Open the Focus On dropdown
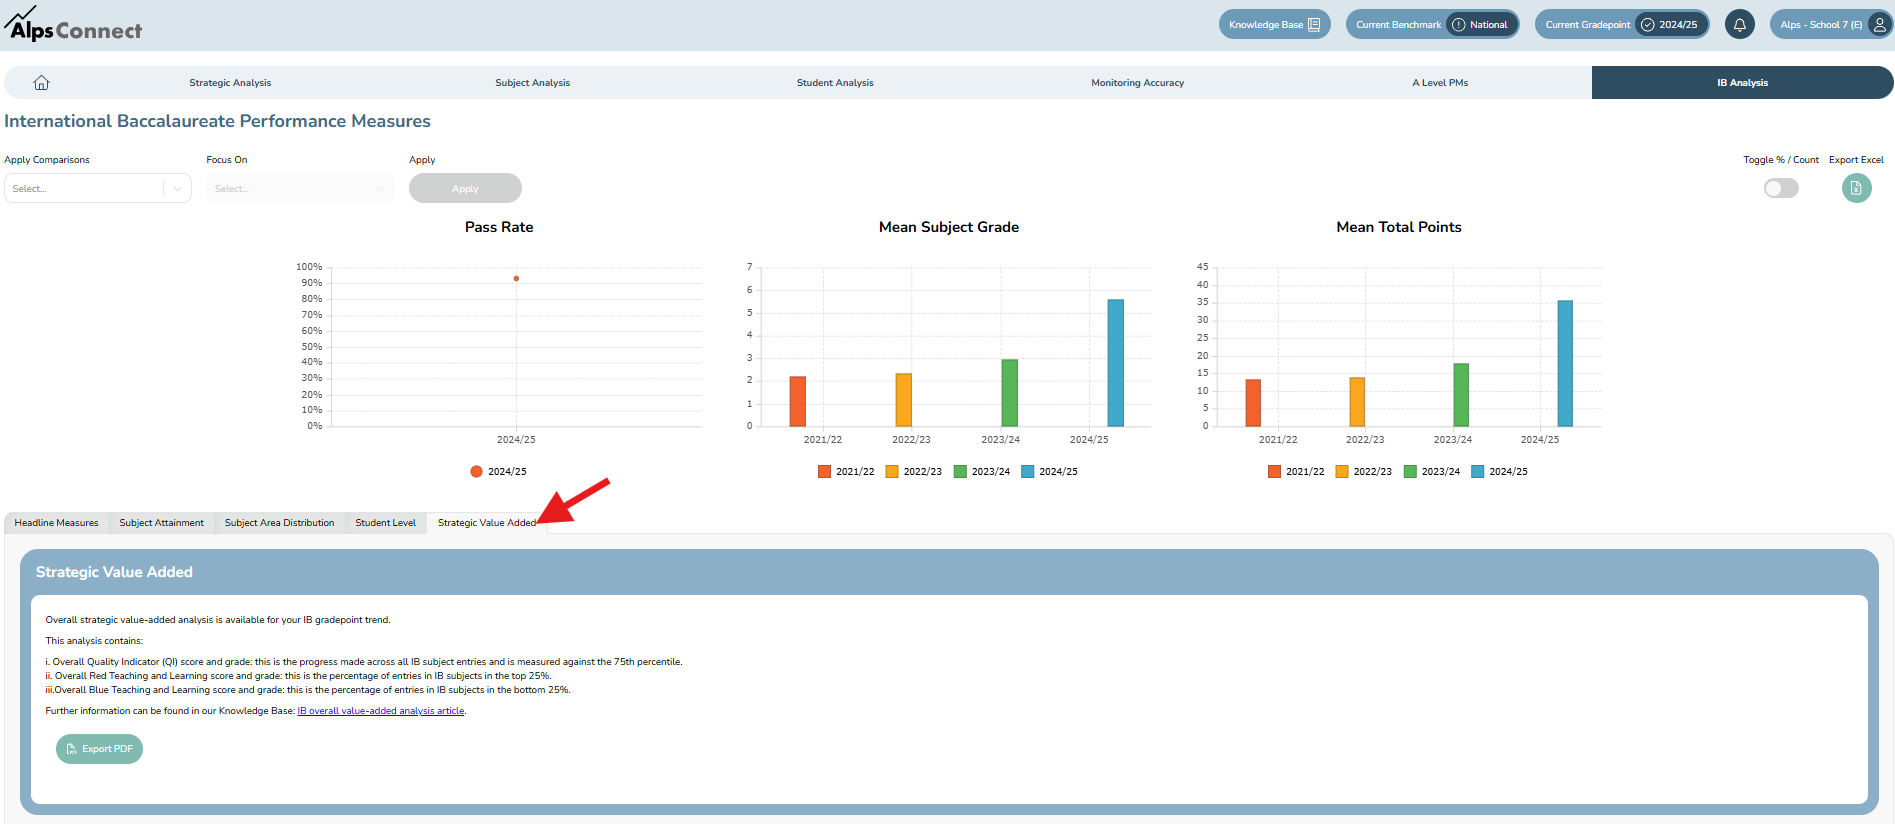1895x824 pixels. click(299, 189)
